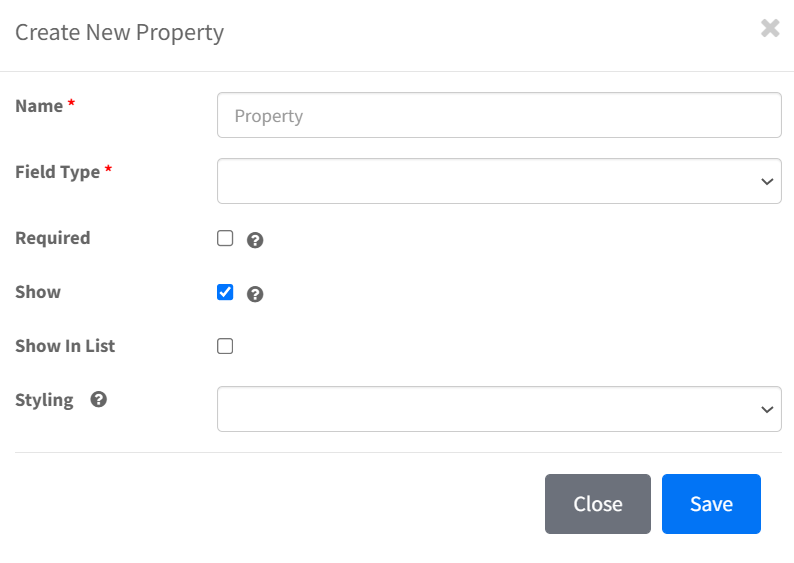Viewport: 794px width, 563px height.
Task: Focus the Name input with Property placeholder
Action: click(499, 115)
